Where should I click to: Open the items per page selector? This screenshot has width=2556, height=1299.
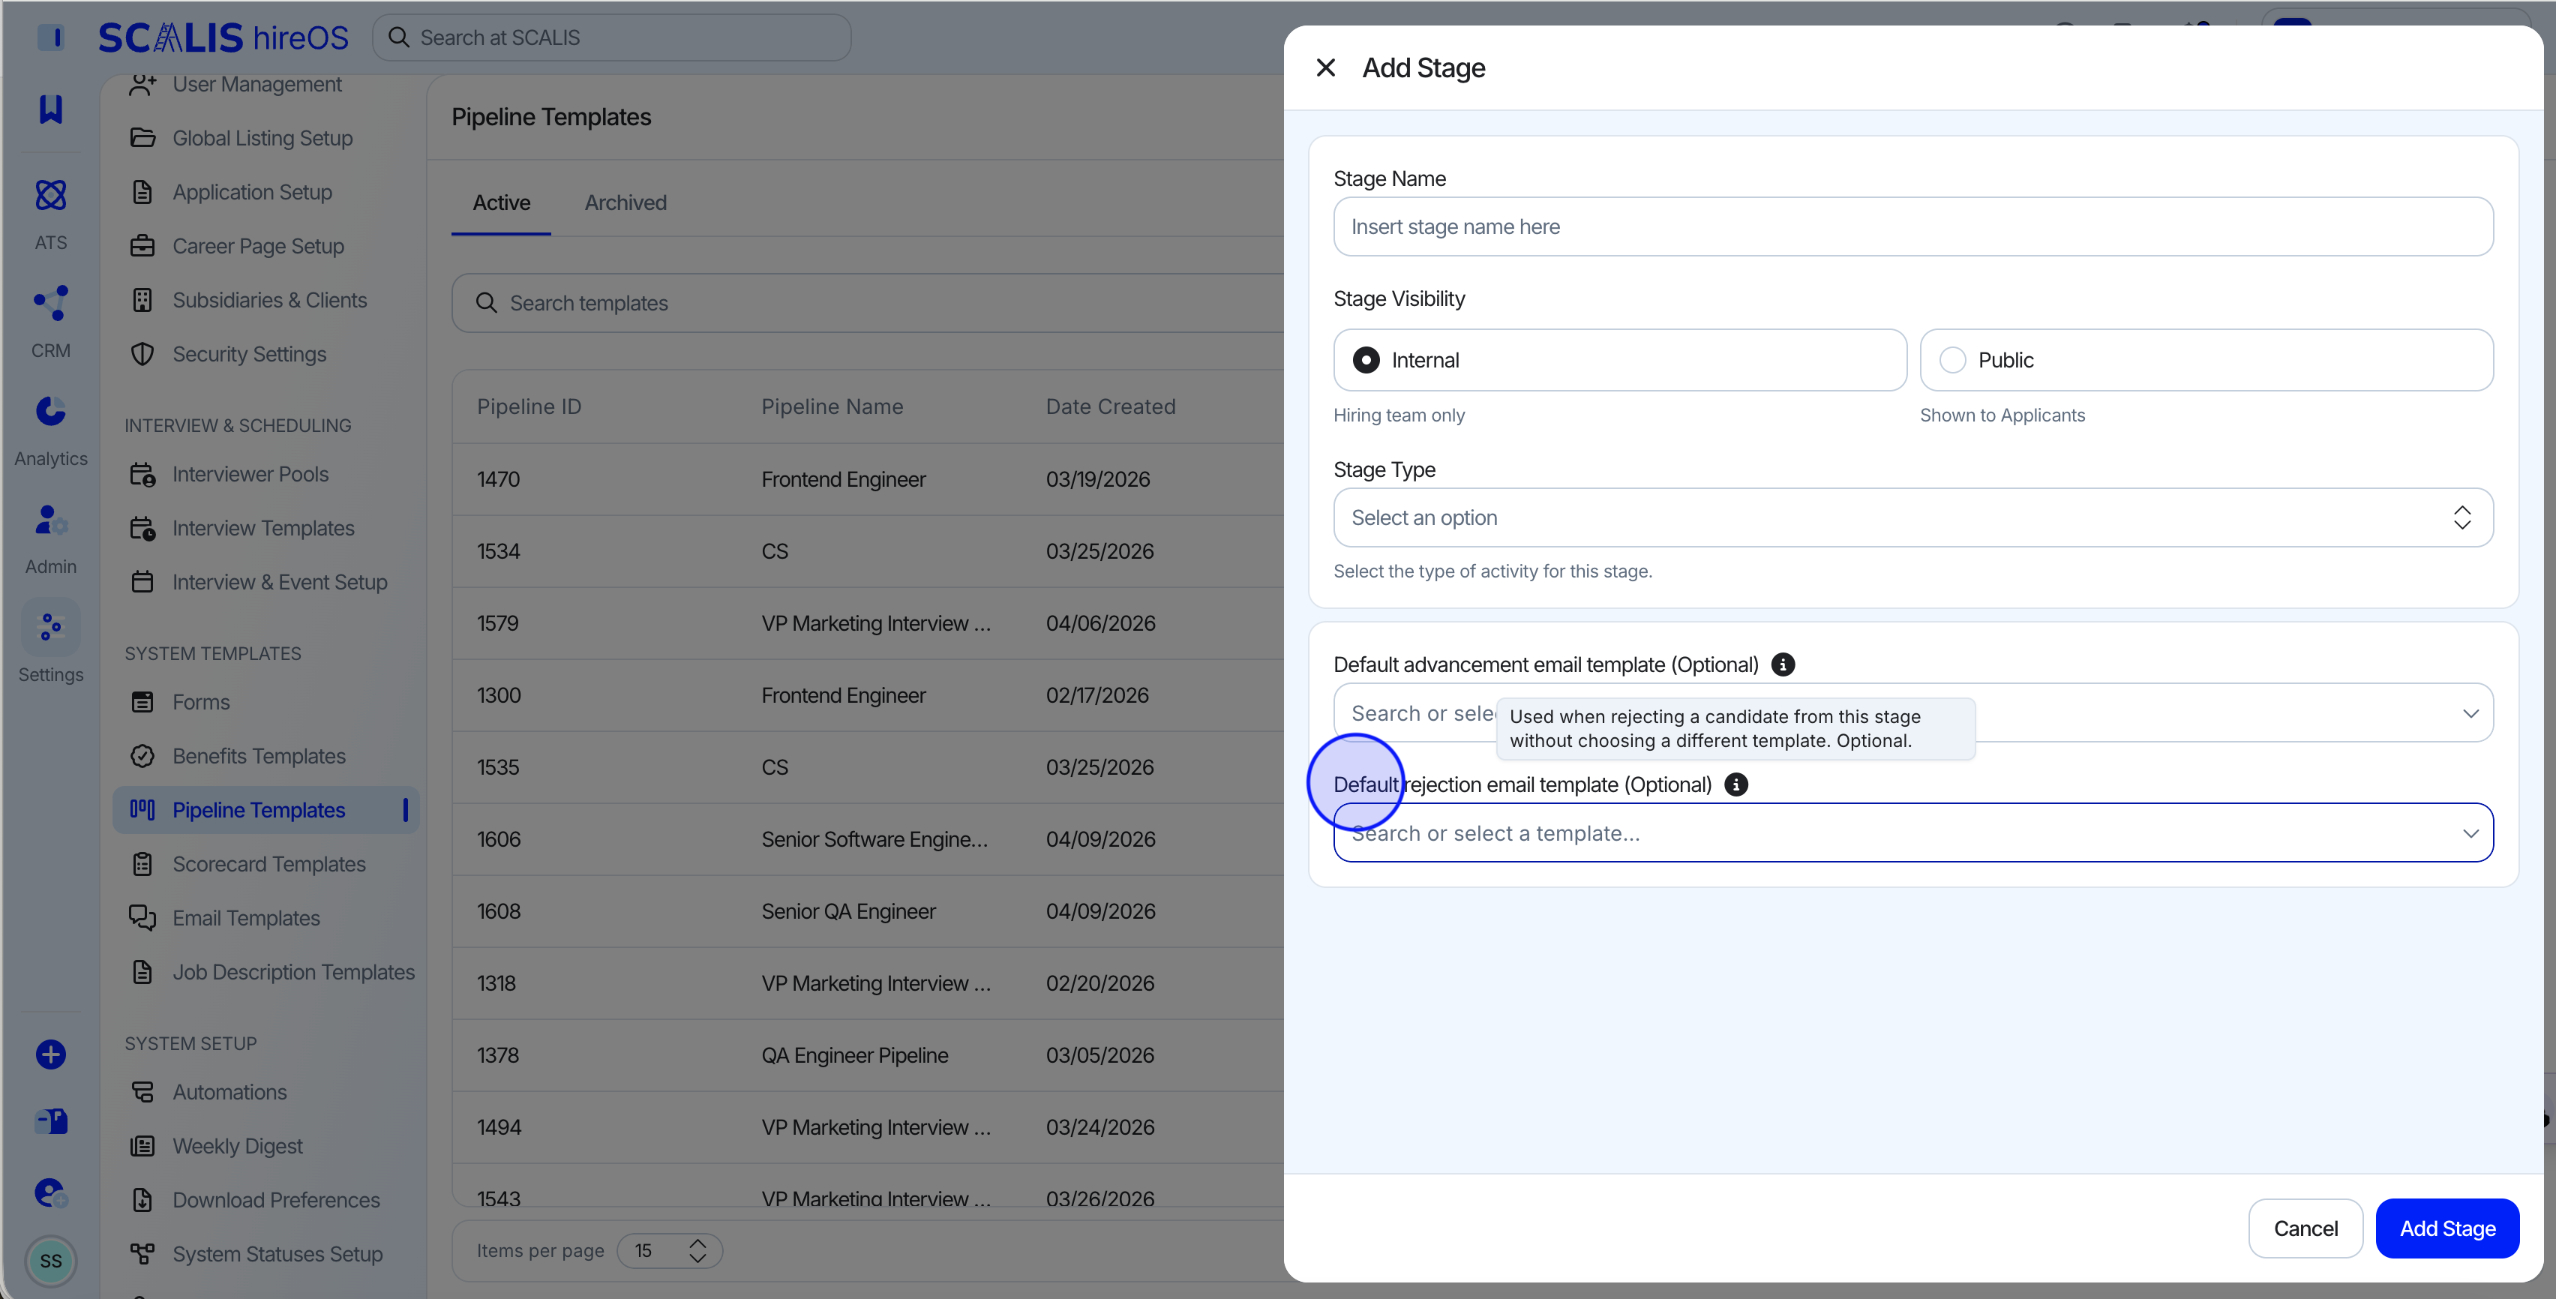pos(669,1251)
